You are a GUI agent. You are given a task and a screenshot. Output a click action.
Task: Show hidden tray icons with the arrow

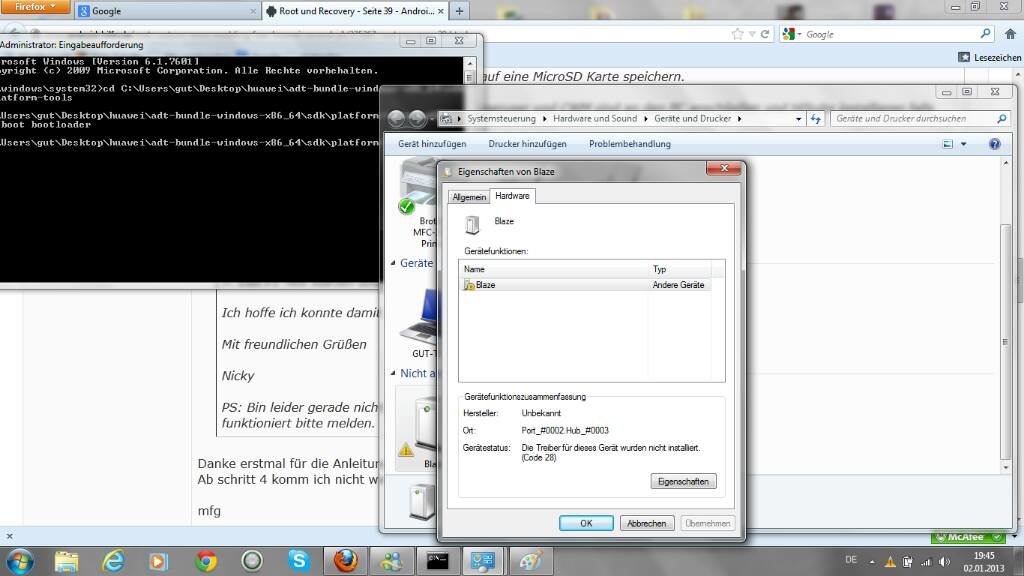coord(872,562)
